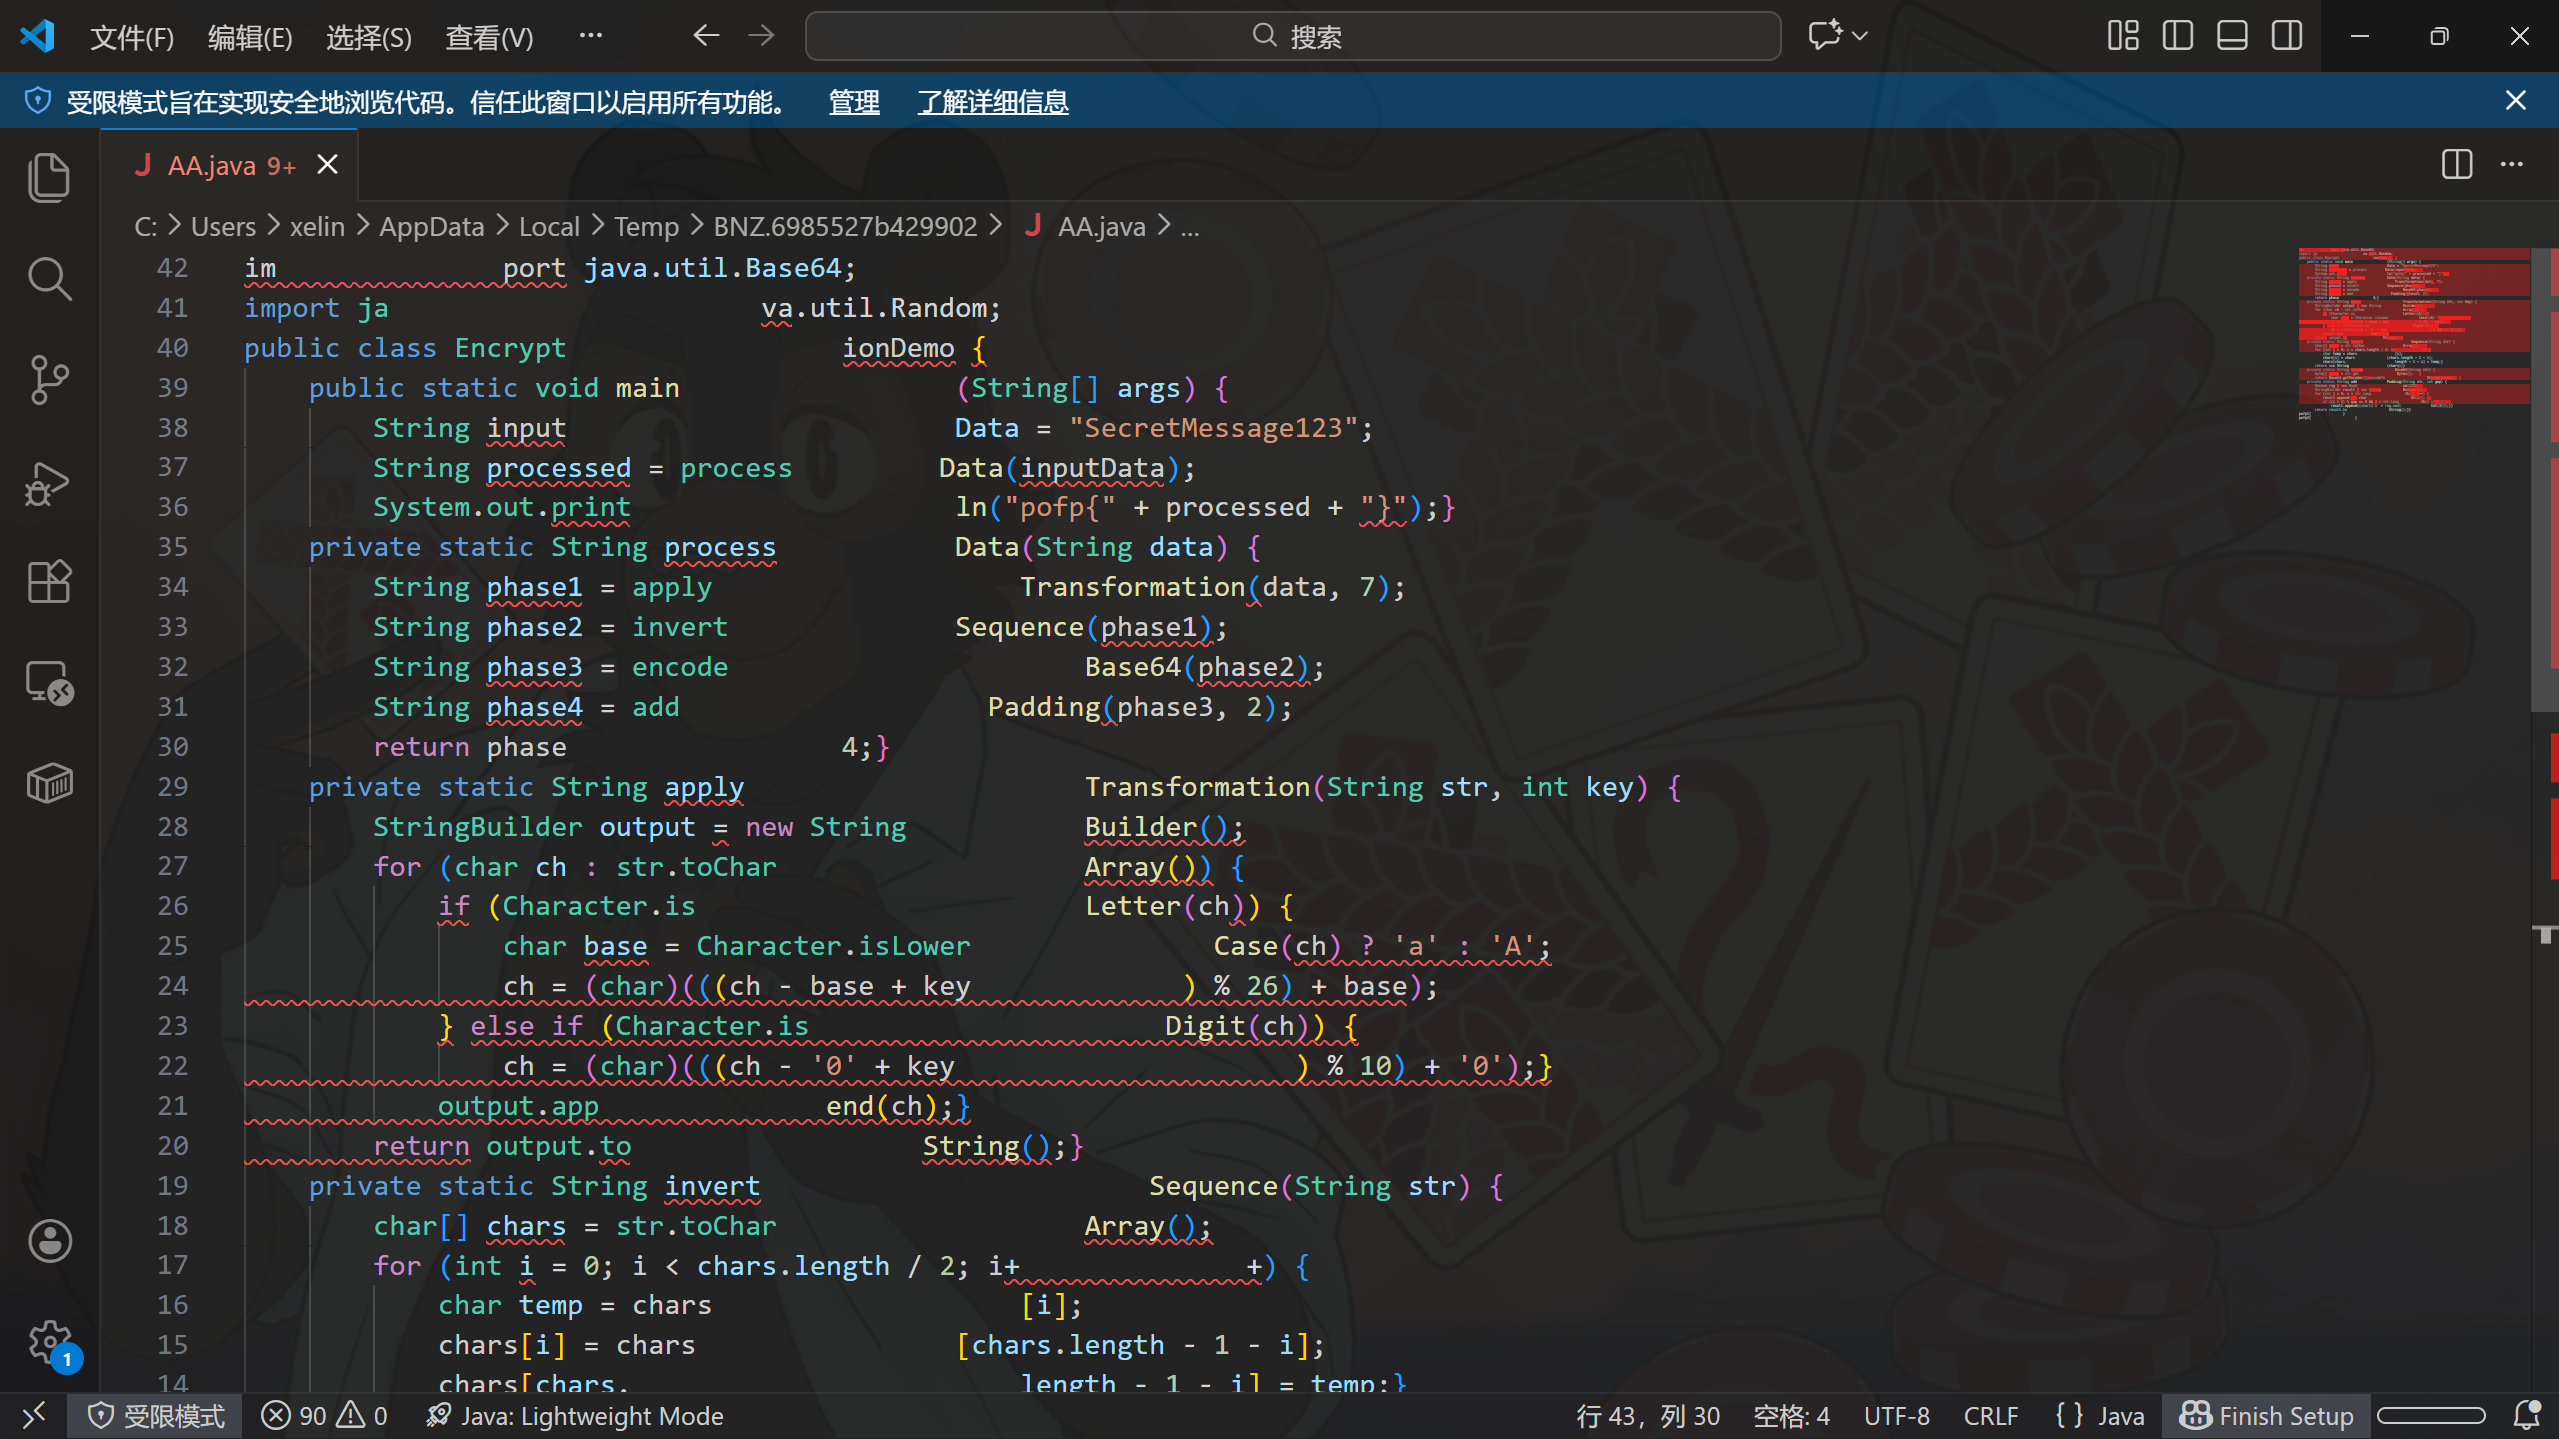Open the editor More Actions ellipsis
This screenshot has height=1439, width=2559.
point(2512,164)
